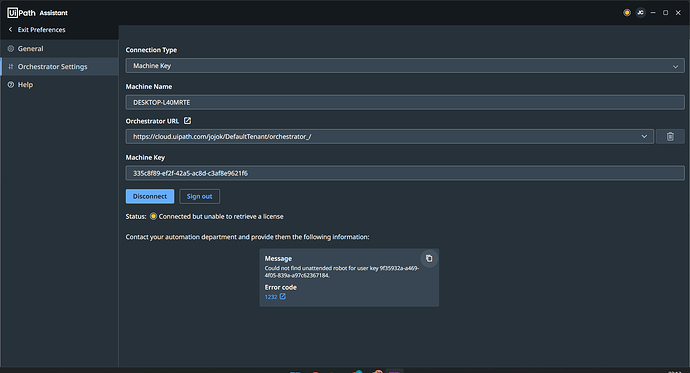Open the error code 1232 link
690x373 pixels.
(x=271, y=297)
